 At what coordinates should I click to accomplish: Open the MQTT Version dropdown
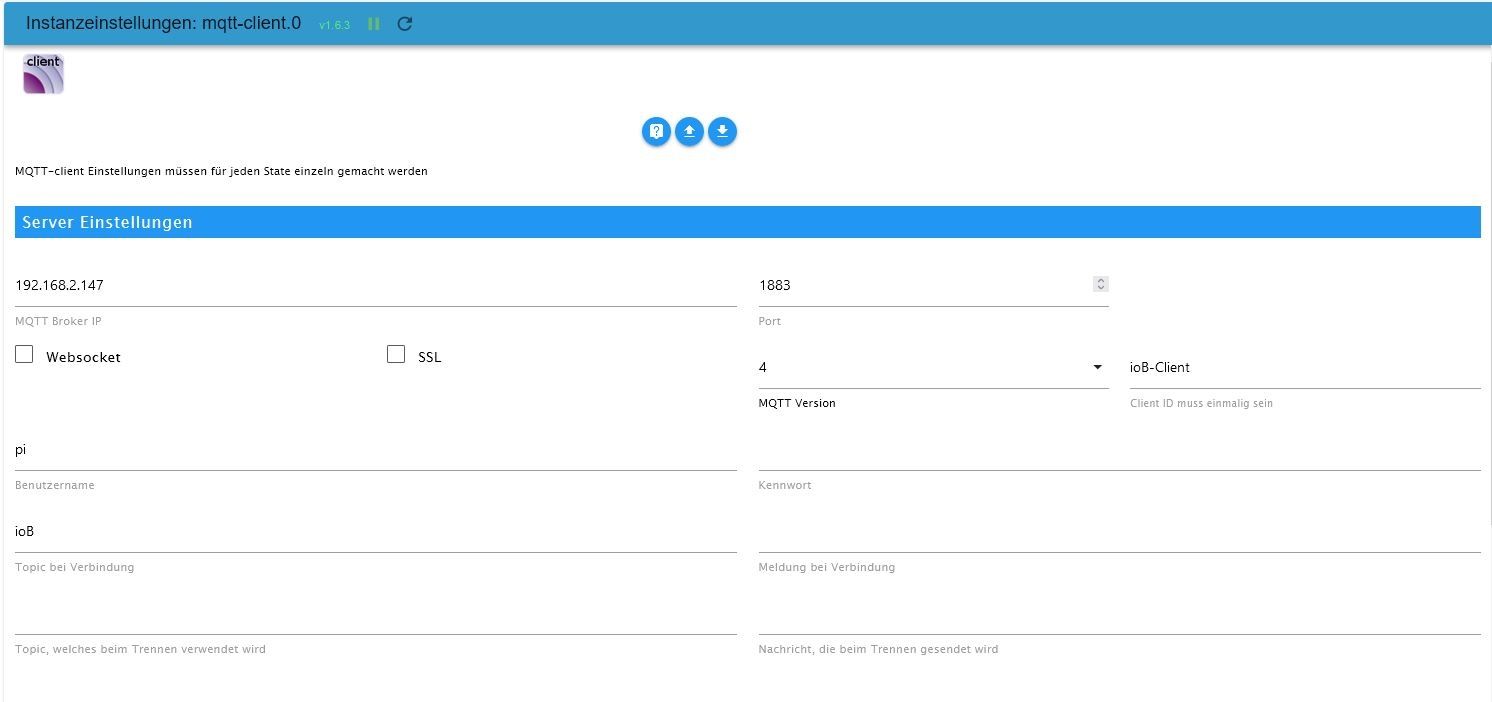tap(933, 368)
